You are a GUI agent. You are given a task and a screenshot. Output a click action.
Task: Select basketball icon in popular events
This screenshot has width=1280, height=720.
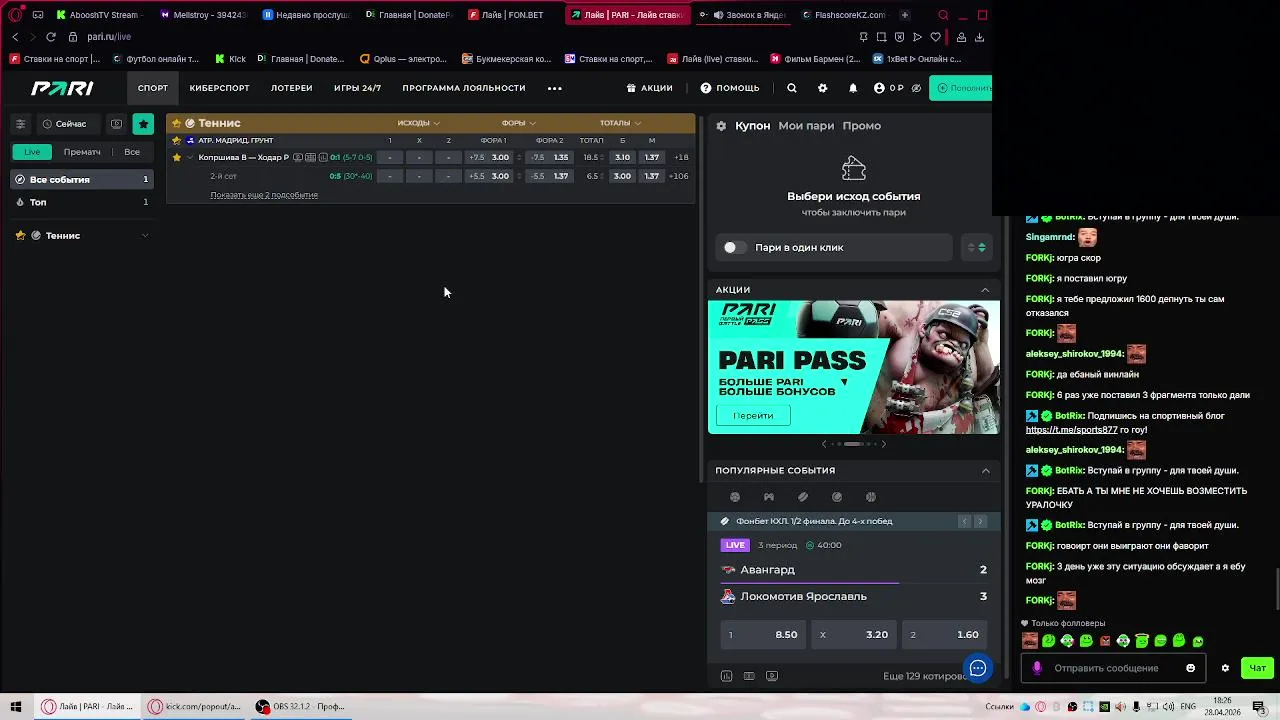tap(871, 497)
